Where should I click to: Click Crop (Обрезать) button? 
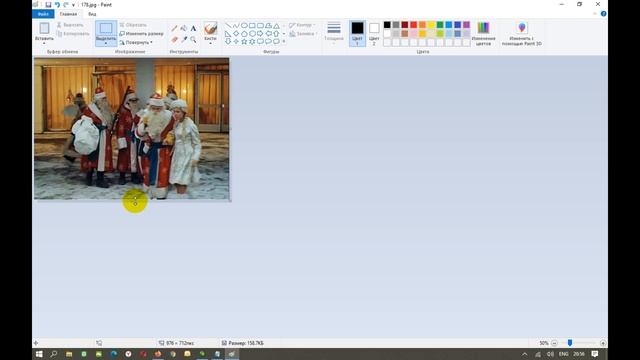point(133,25)
